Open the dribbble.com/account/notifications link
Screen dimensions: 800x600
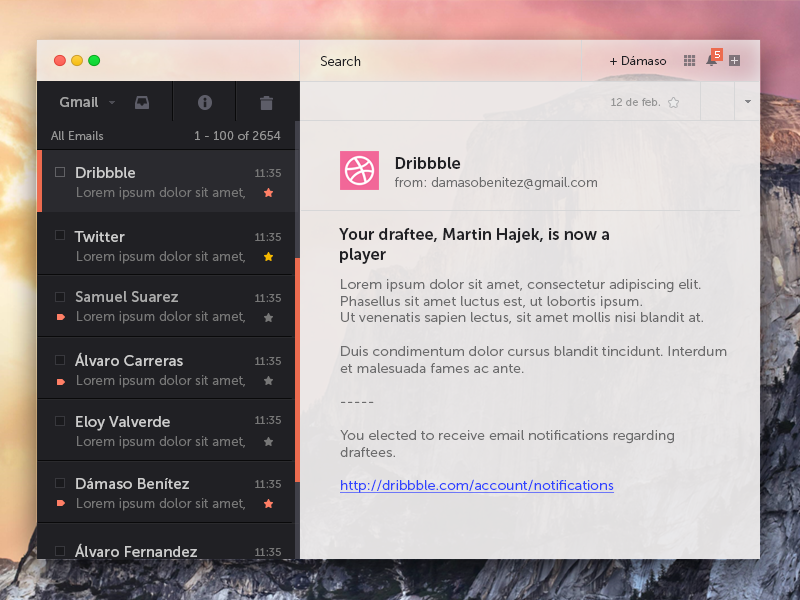(x=477, y=485)
